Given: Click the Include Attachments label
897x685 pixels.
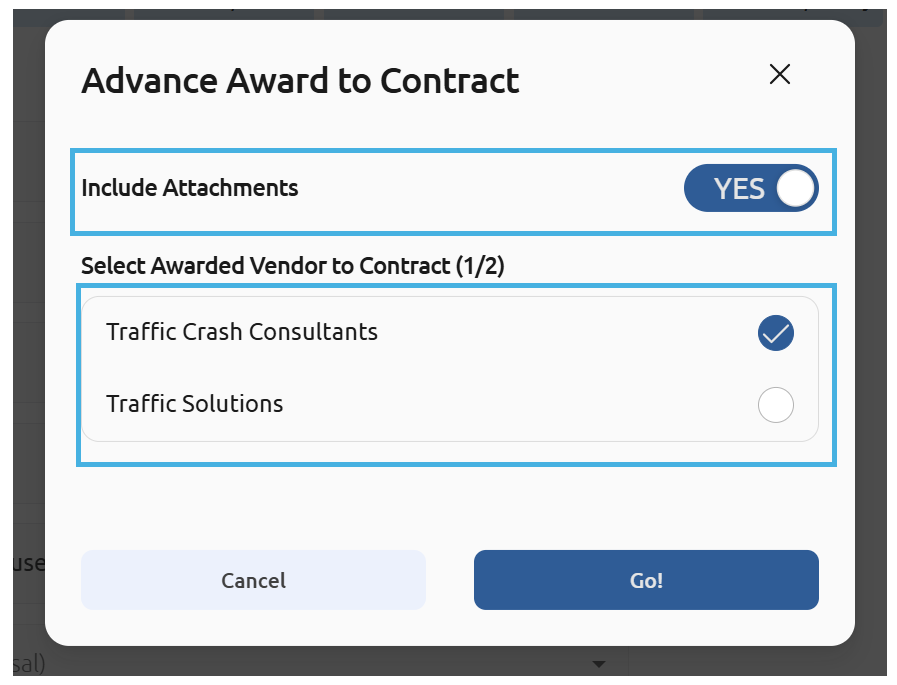Looking at the screenshot, I should coord(190,188).
